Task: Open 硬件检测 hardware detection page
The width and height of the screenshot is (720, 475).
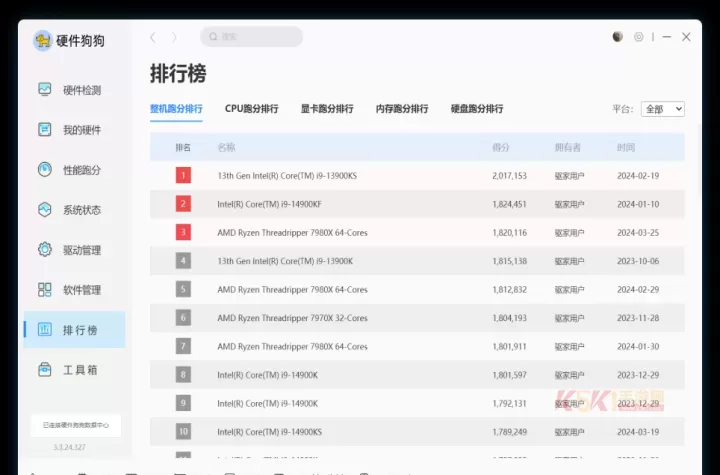Action: pos(74,90)
